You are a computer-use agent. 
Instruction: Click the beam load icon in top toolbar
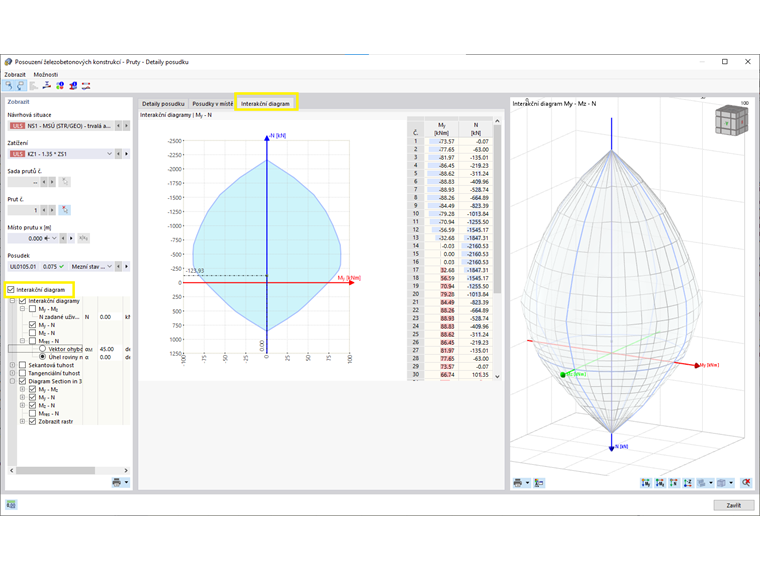(x=47, y=86)
